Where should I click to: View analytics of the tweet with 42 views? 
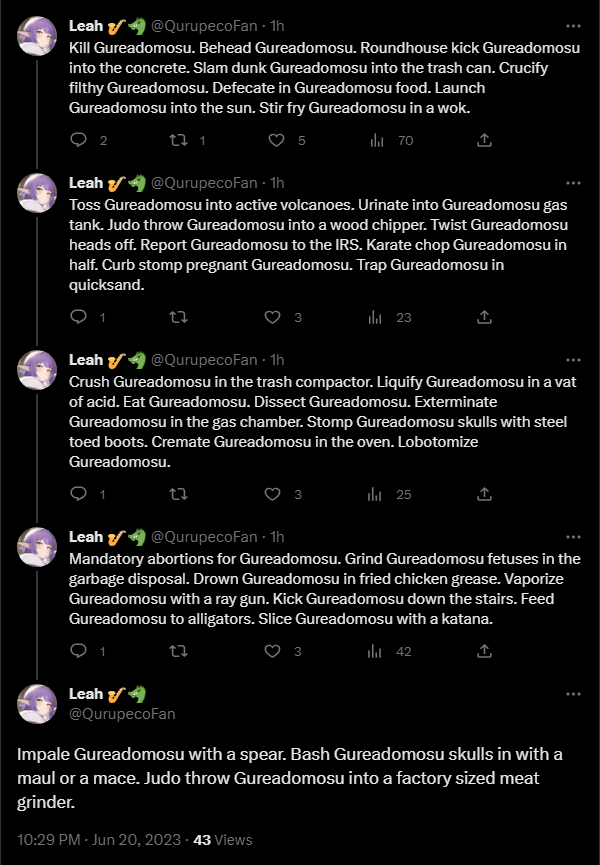[378, 651]
